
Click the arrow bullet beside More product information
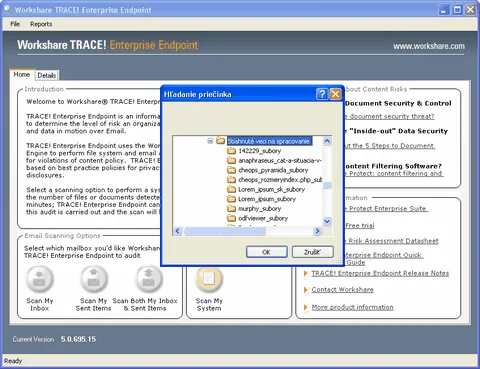pyautogui.click(x=306, y=307)
